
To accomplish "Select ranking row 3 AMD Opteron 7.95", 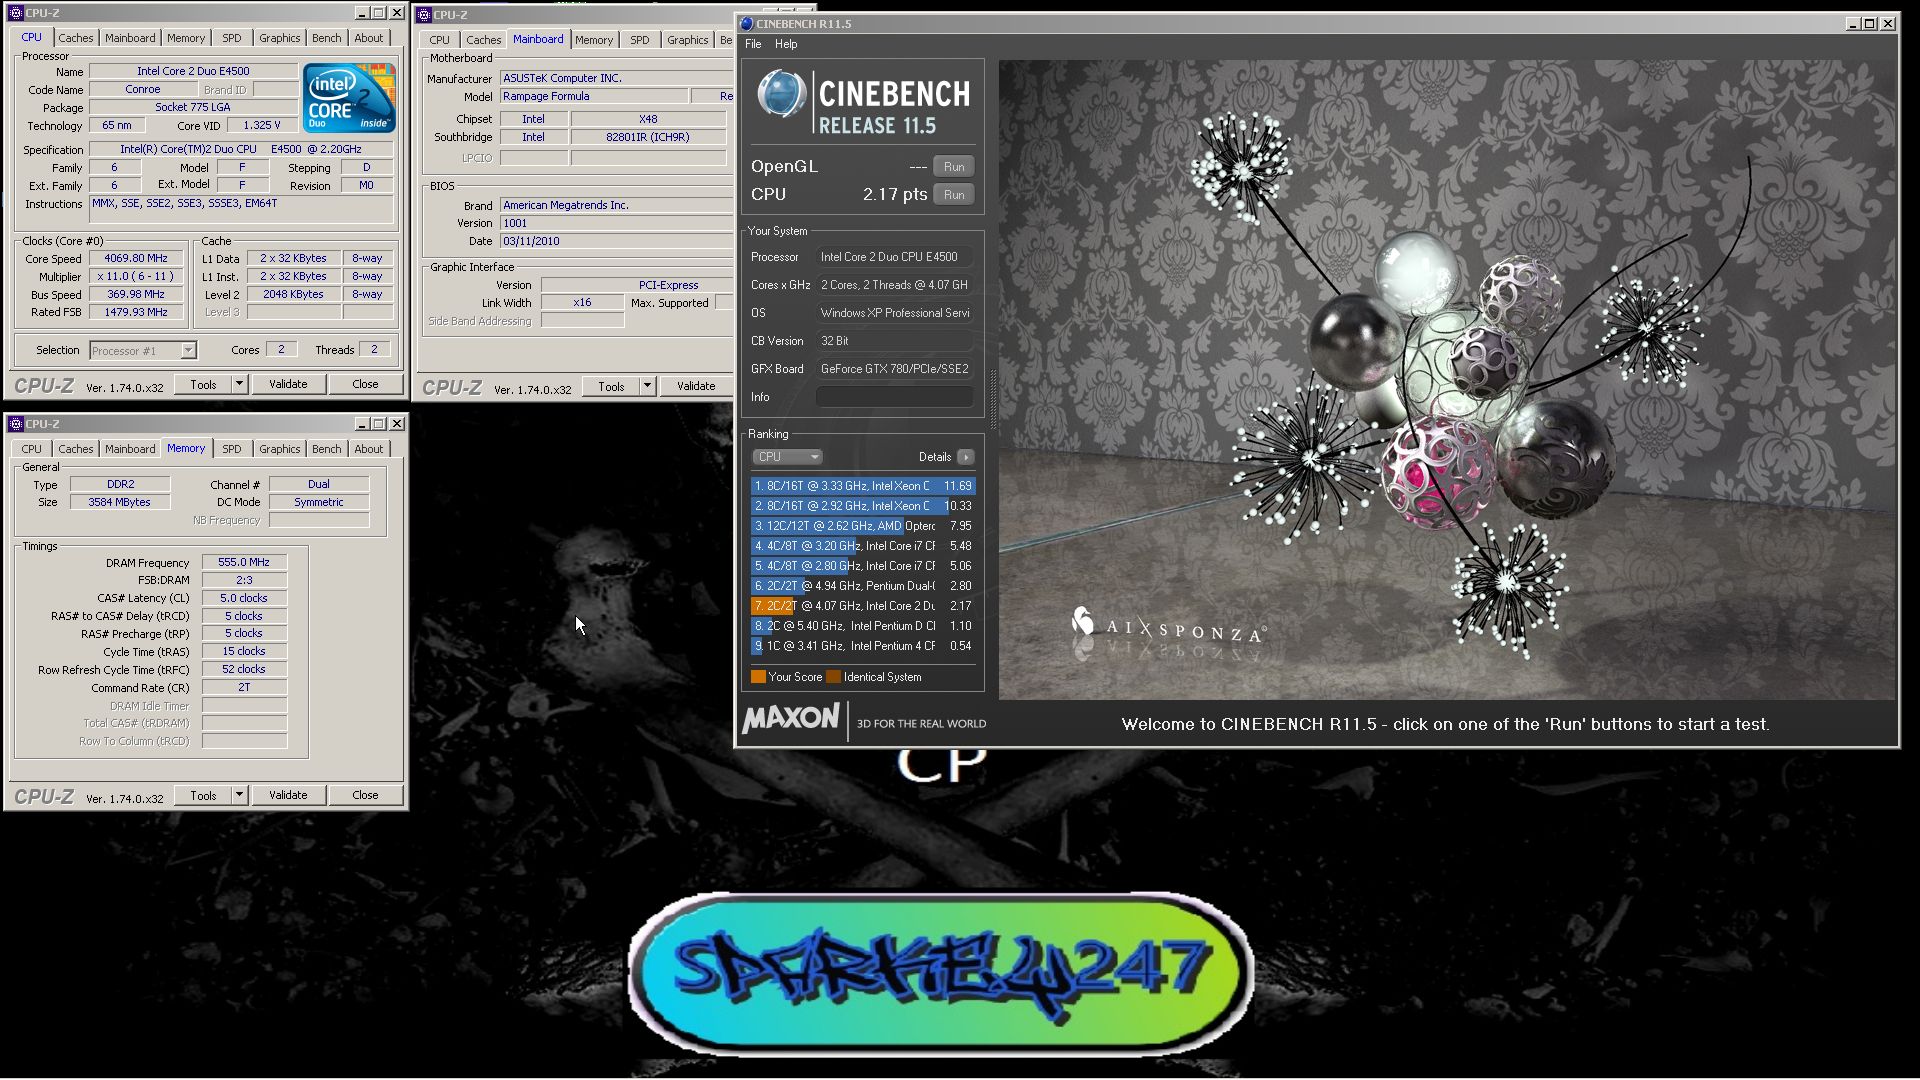I will [863, 526].
